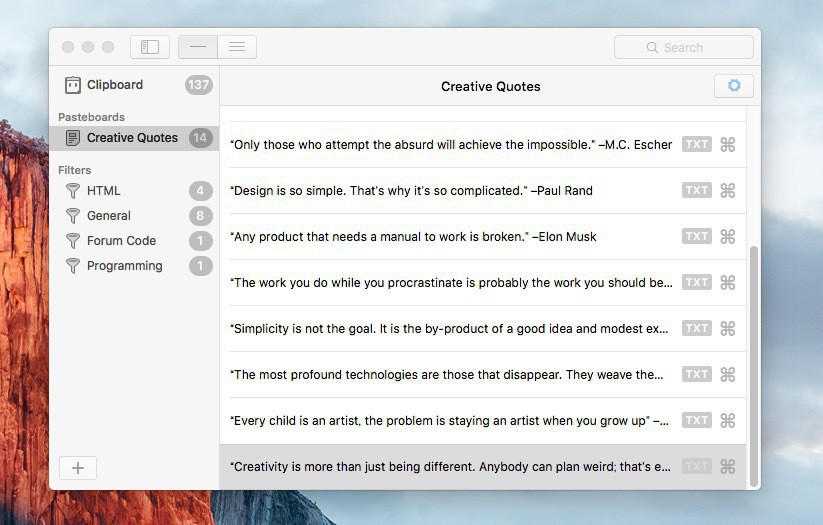Click TXT badge on Elon Musk quote
The width and height of the screenshot is (823, 525).
(x=697, y=236)
